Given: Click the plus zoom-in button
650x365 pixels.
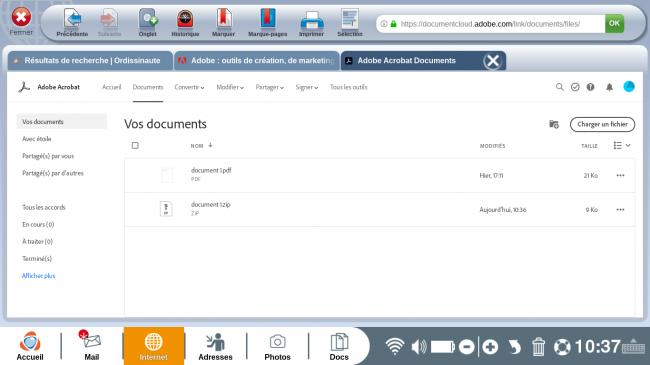Looking at the screenshot, I should (490, 347).
